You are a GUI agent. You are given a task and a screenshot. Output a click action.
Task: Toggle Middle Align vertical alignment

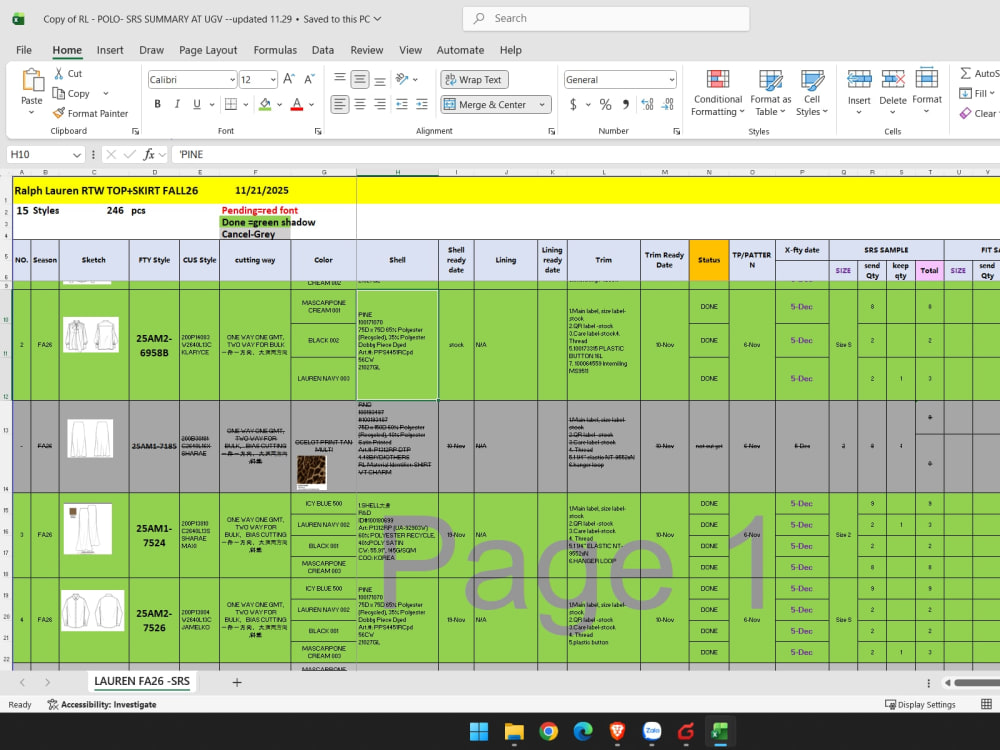tap(360, 79)
